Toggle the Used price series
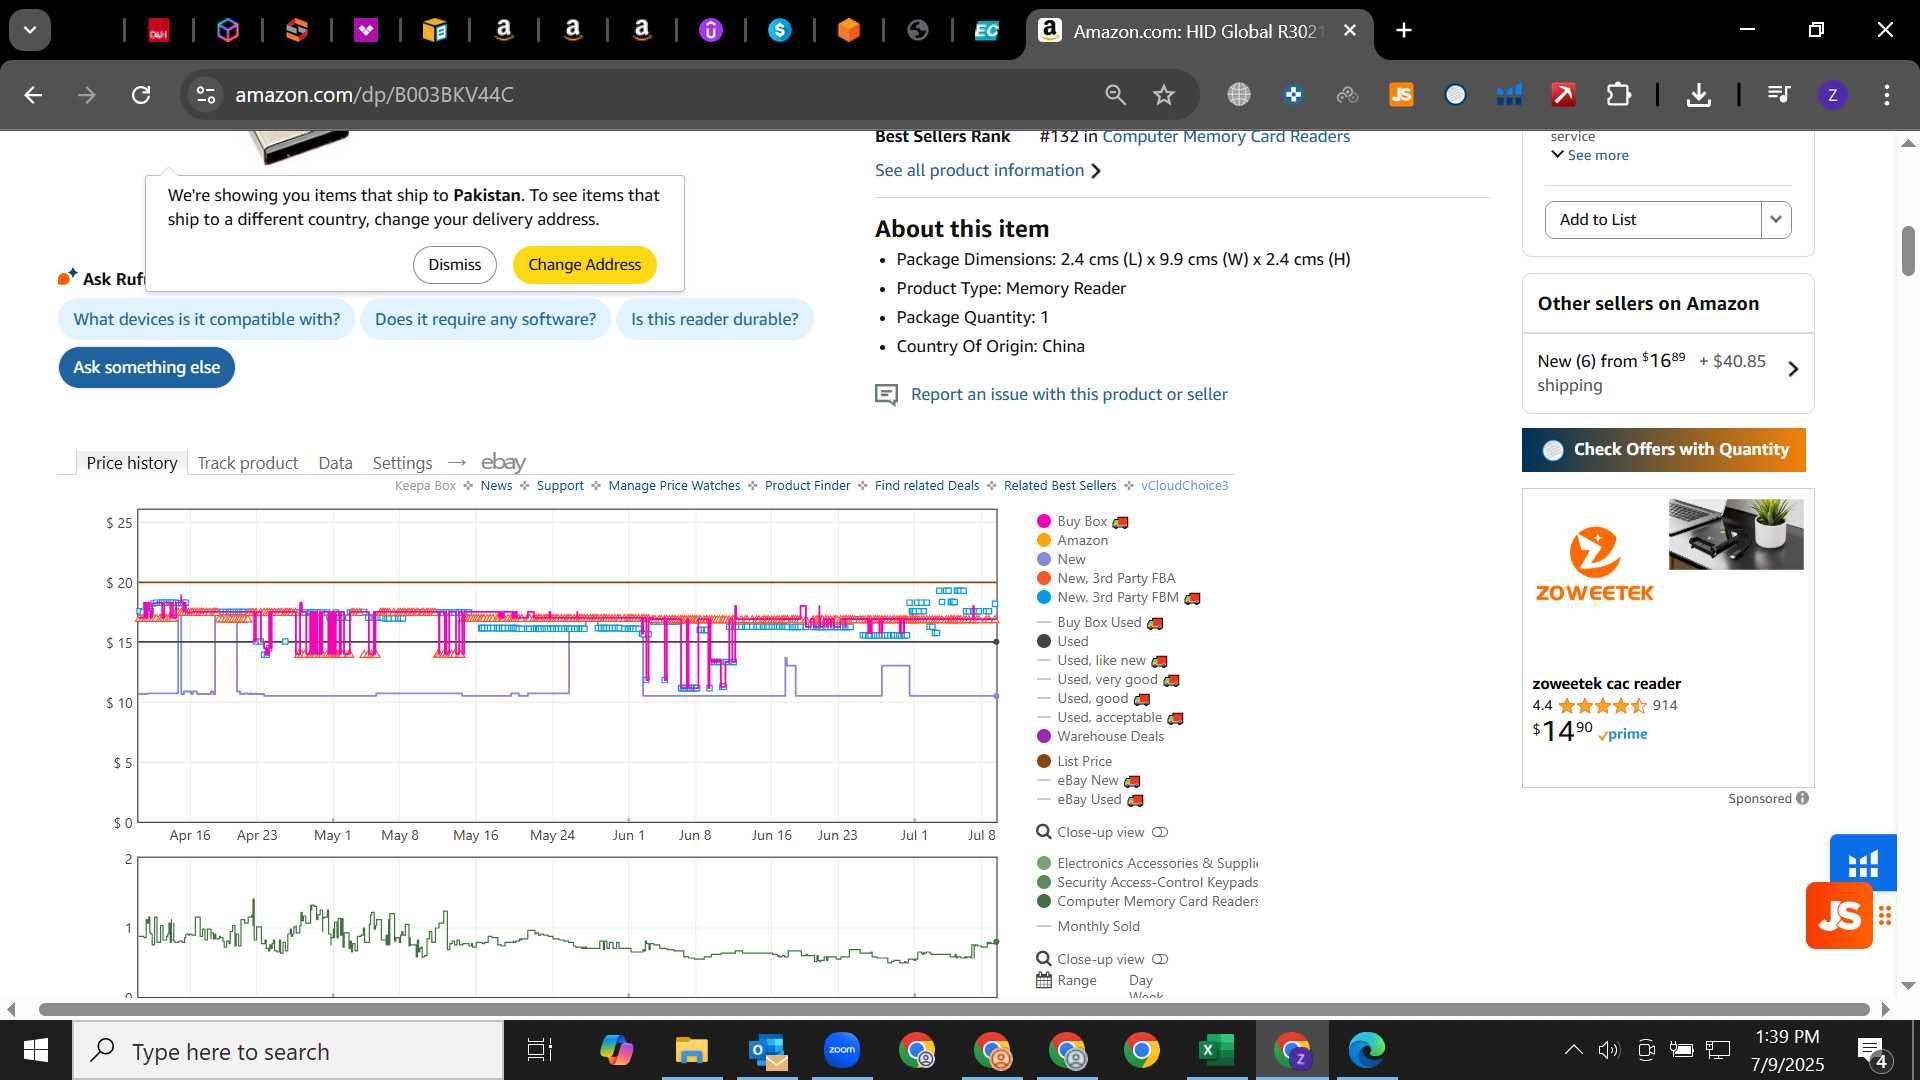Screen dimensions: 1920x1080 1062,641
